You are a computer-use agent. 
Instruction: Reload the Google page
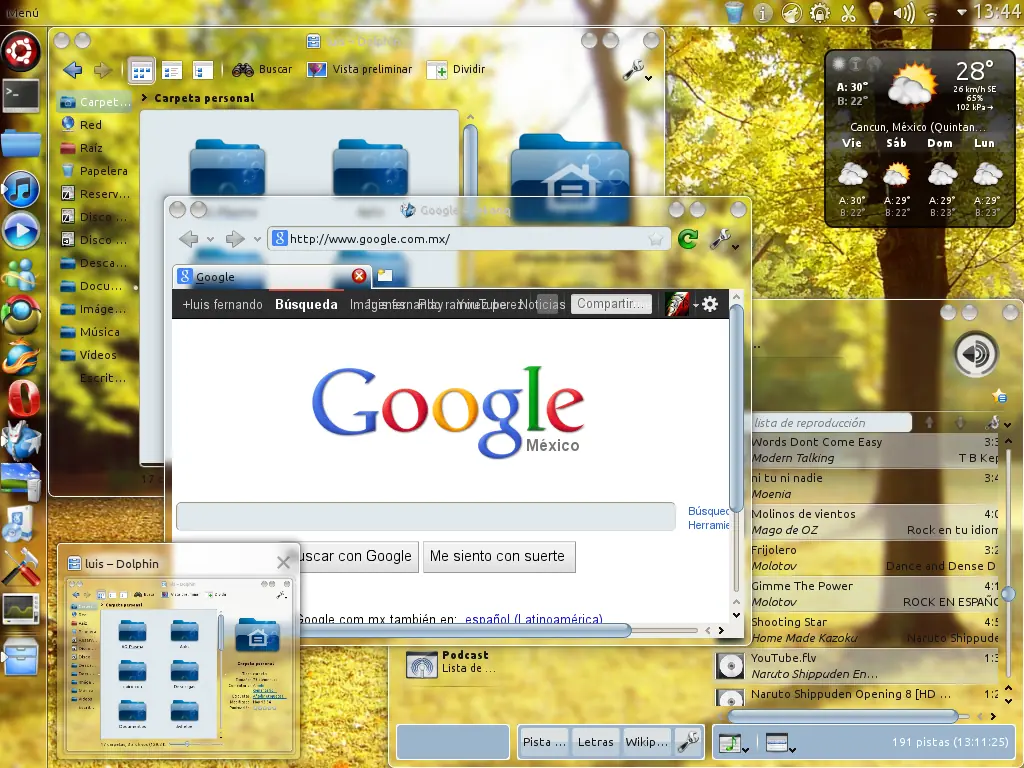point(688,239)
